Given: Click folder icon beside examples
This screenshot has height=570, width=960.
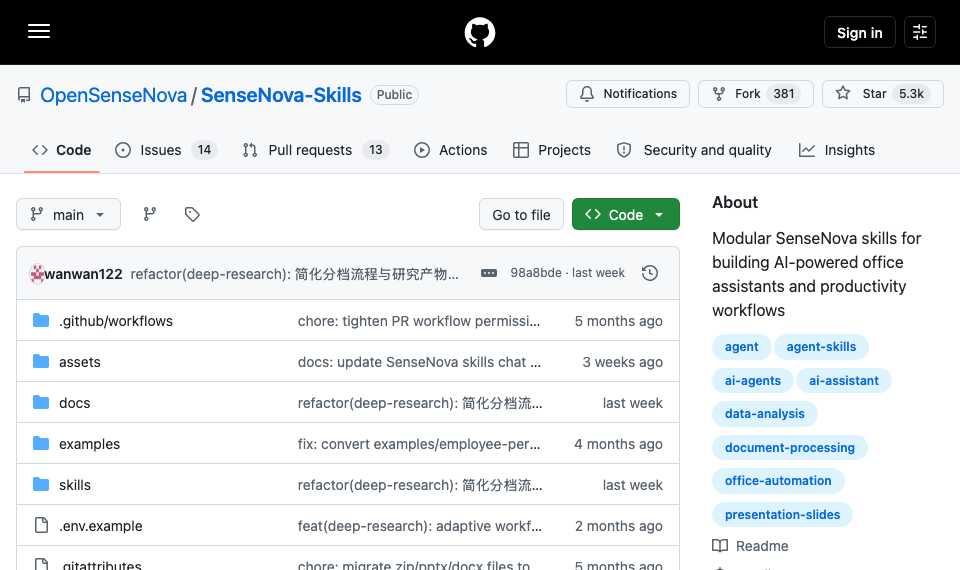Looking at the screenshot, I should coord(41,443).
